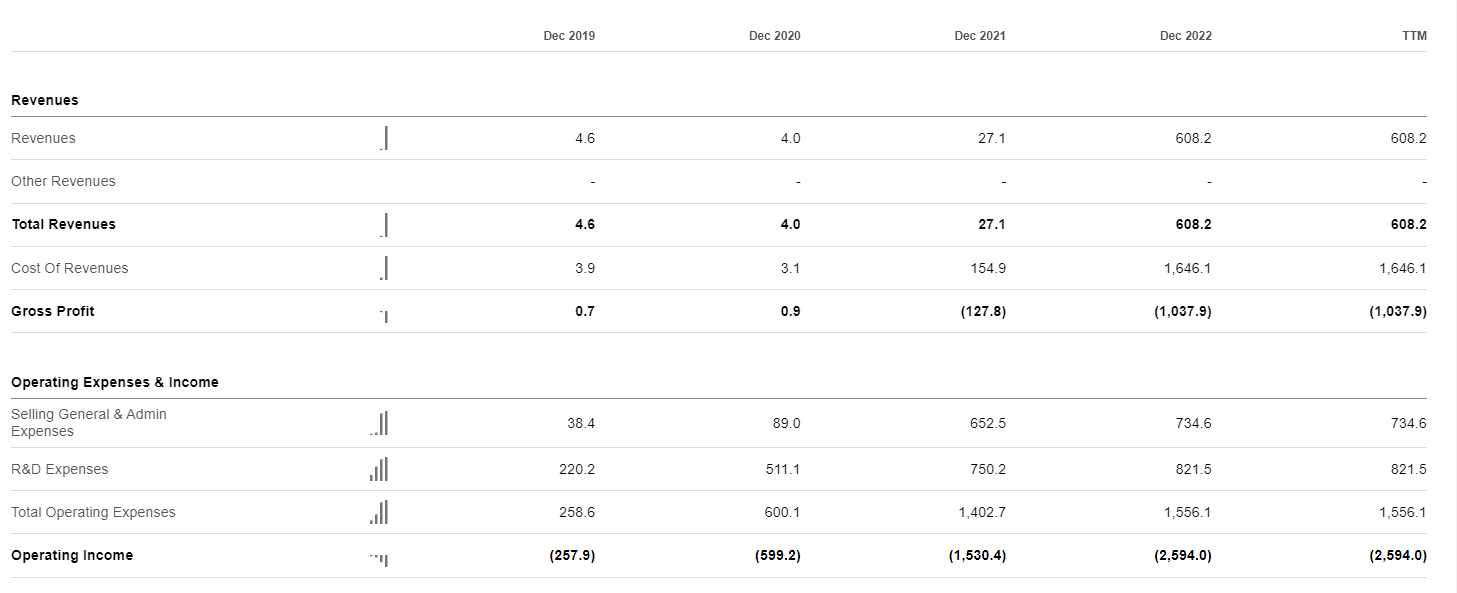Select the Dec 2019 column header

(x=569, y=36)
